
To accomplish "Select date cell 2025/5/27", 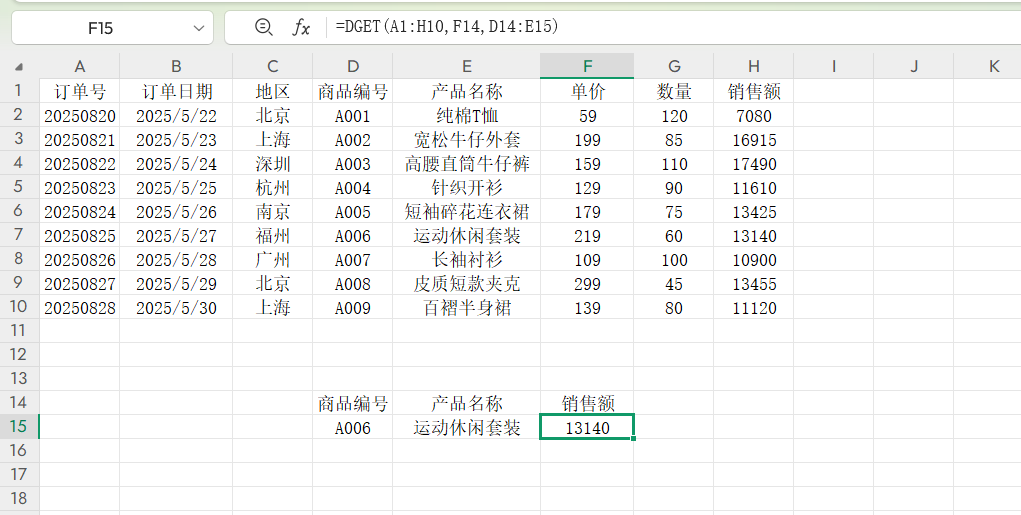I will point(176,236).
